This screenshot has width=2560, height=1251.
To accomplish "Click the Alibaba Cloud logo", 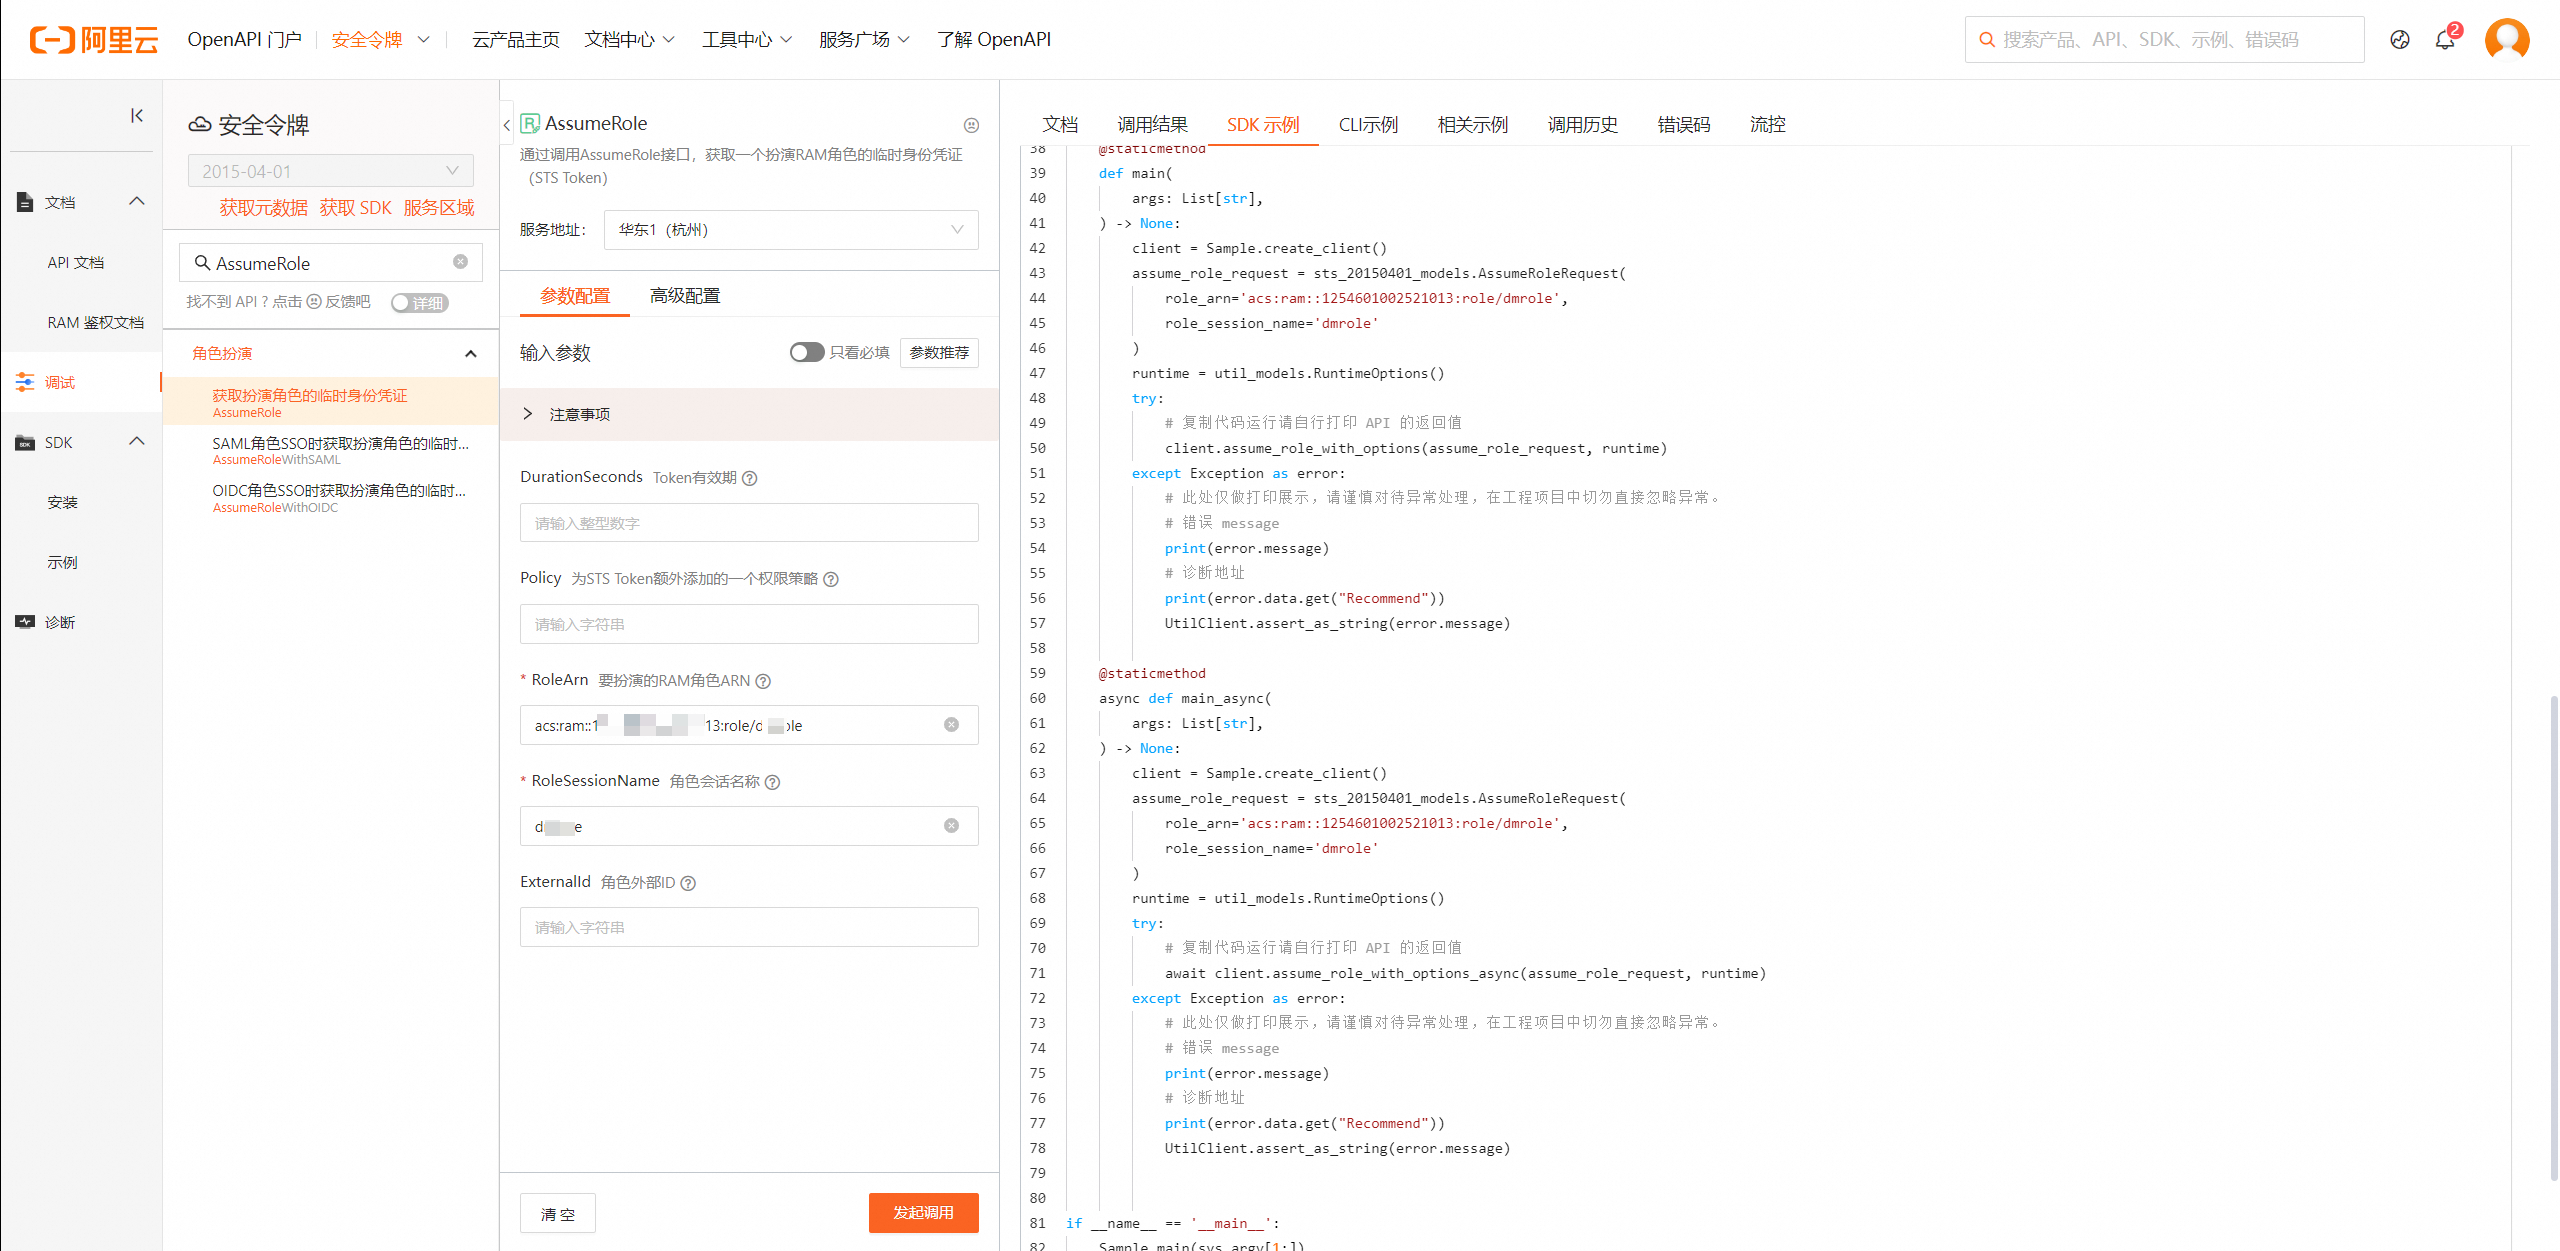I will (x=94, y=40).
